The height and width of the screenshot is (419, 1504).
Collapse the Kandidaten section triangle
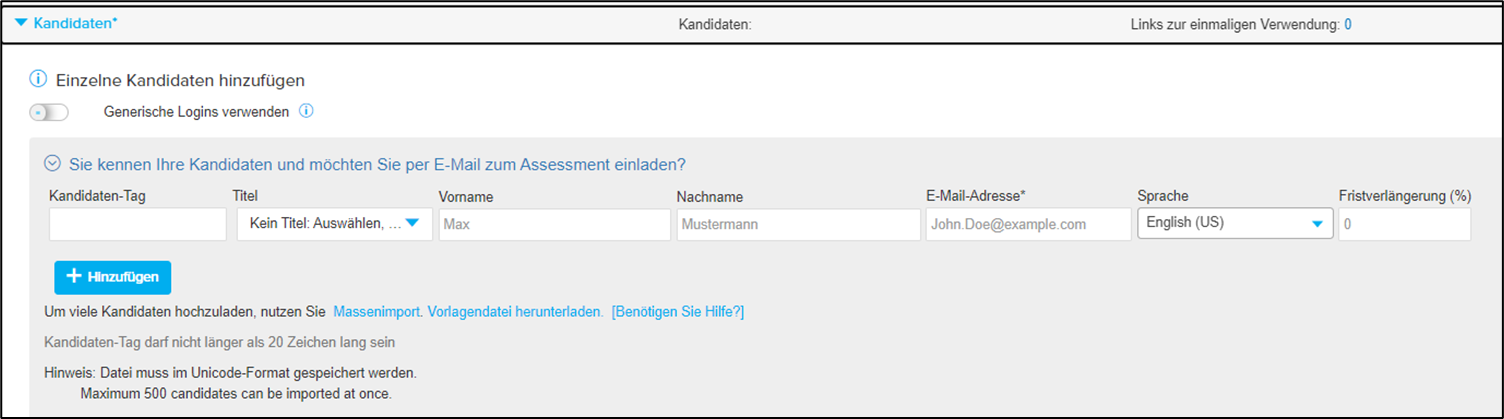coord(21,22)
